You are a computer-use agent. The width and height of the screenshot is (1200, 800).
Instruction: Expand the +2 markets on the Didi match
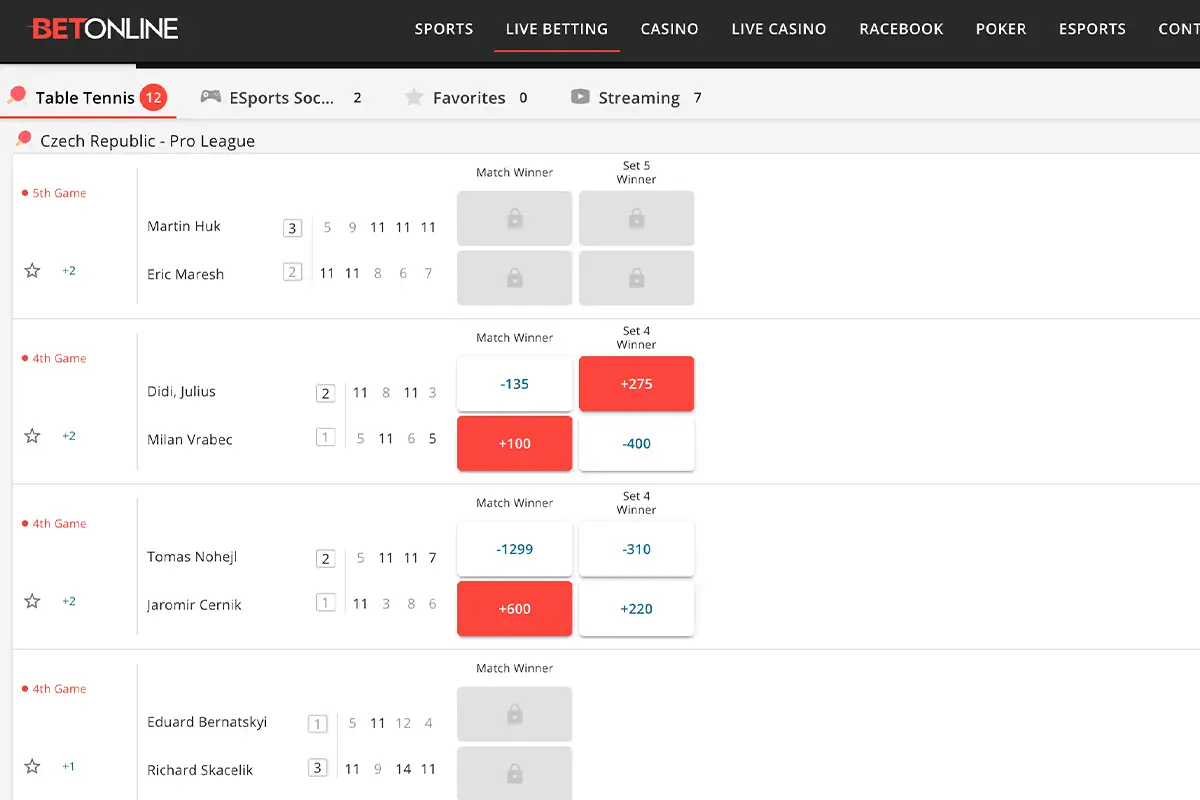point(69,435)
